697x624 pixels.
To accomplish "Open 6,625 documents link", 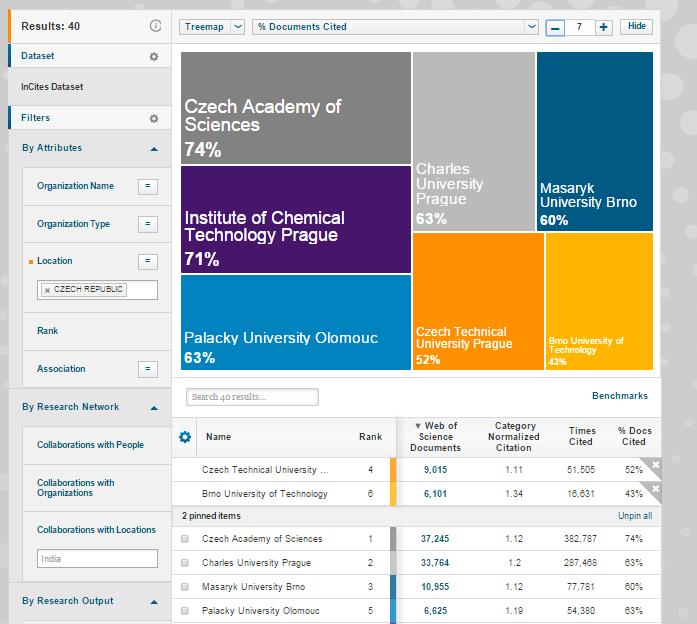I will [x=435, y=611].
